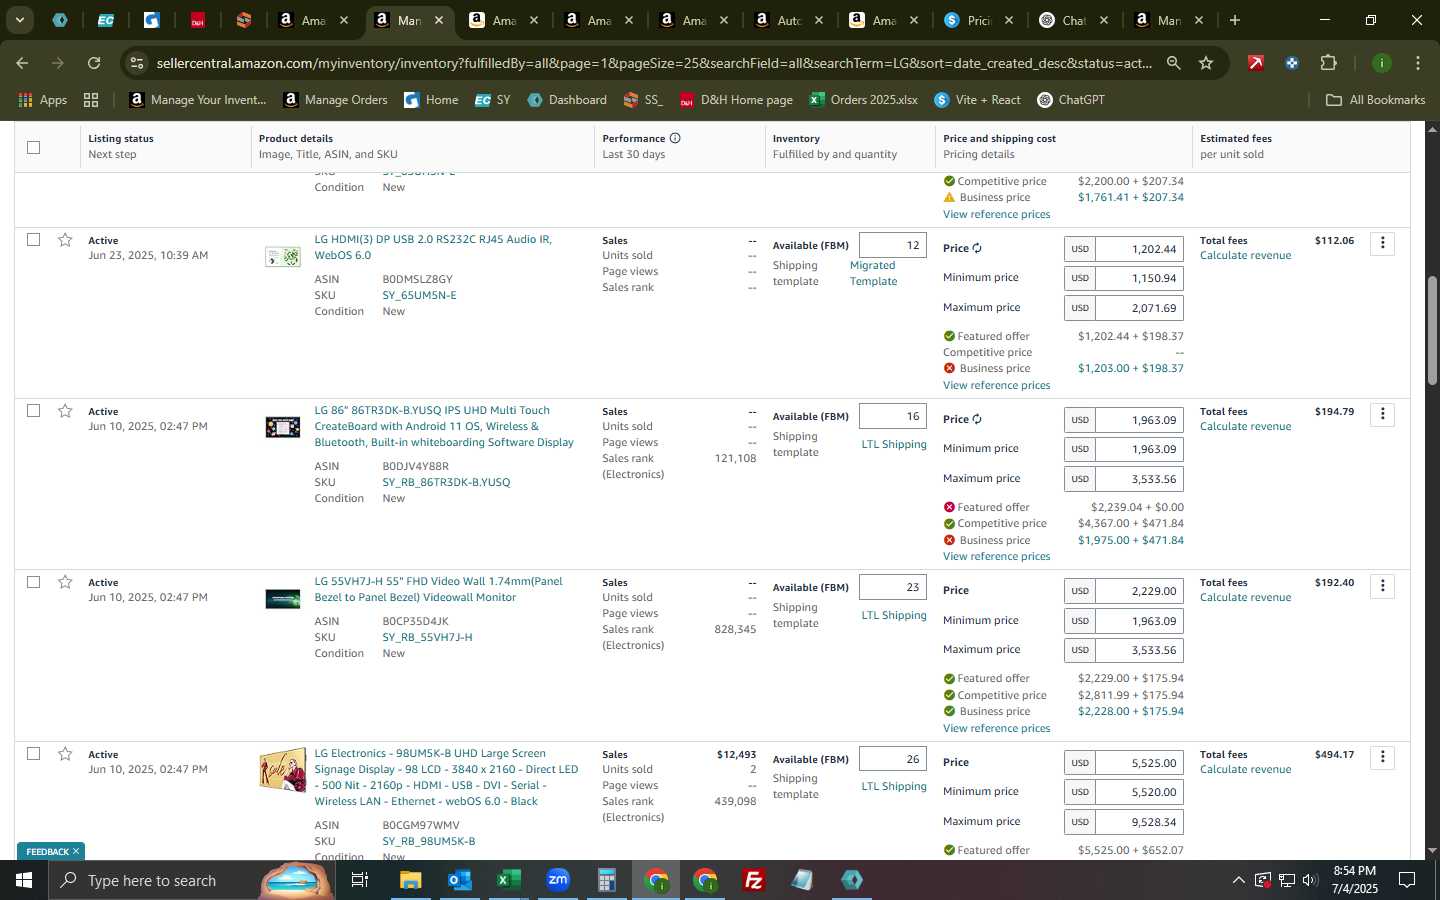Open the Extensions puzzle icon

[x=1328, y=63]
